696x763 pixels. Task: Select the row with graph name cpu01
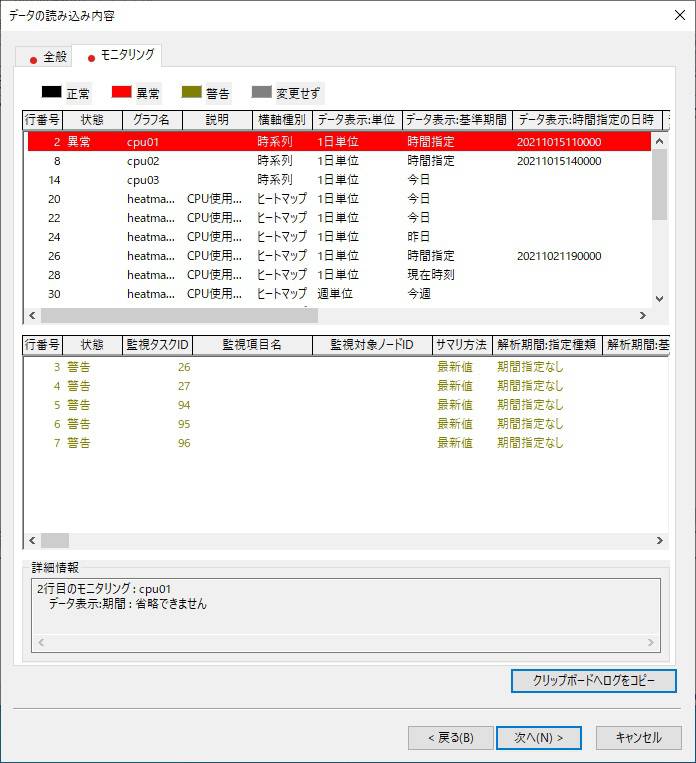tap(339, 142)
